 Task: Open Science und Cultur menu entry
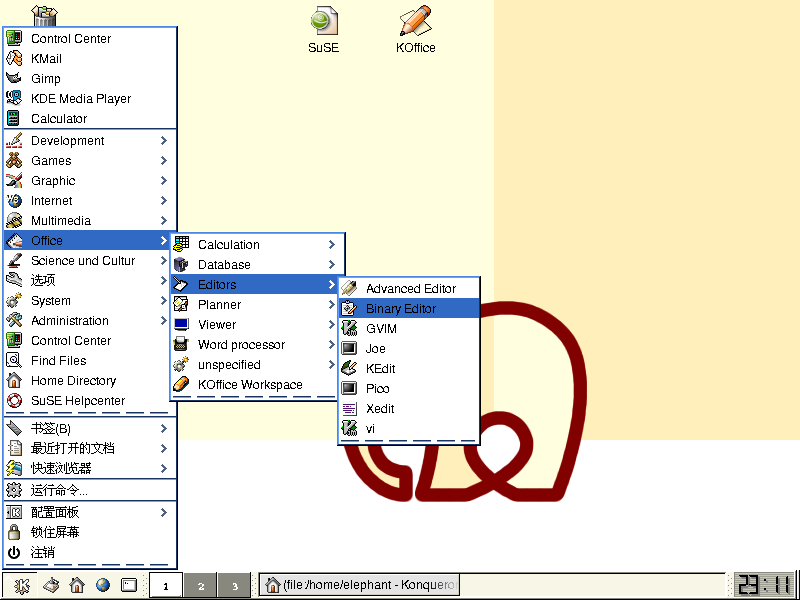(x=90, y=260)
